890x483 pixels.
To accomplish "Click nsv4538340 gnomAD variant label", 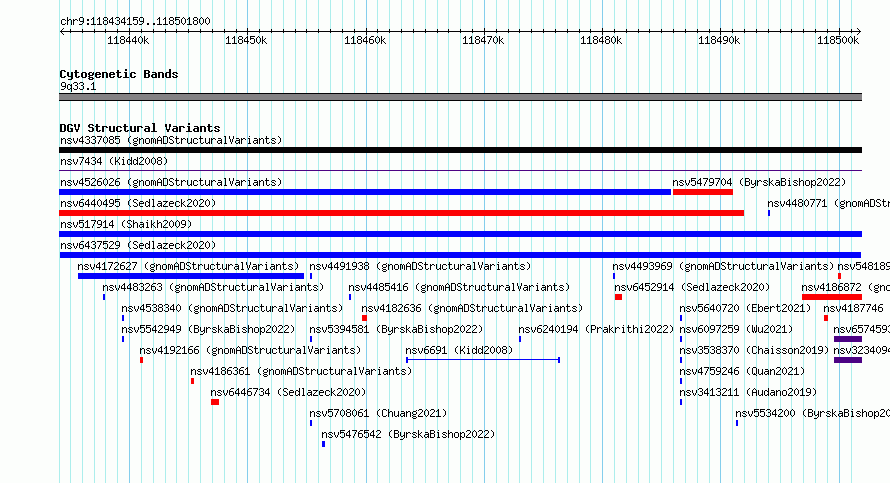I will coord(232,308).
